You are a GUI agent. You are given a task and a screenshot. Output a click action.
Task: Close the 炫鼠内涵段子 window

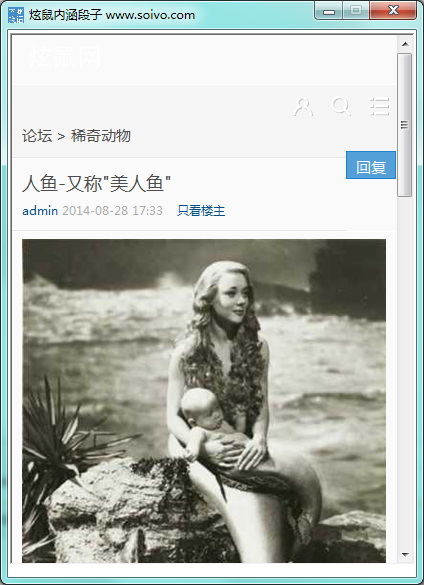(393, 10)
